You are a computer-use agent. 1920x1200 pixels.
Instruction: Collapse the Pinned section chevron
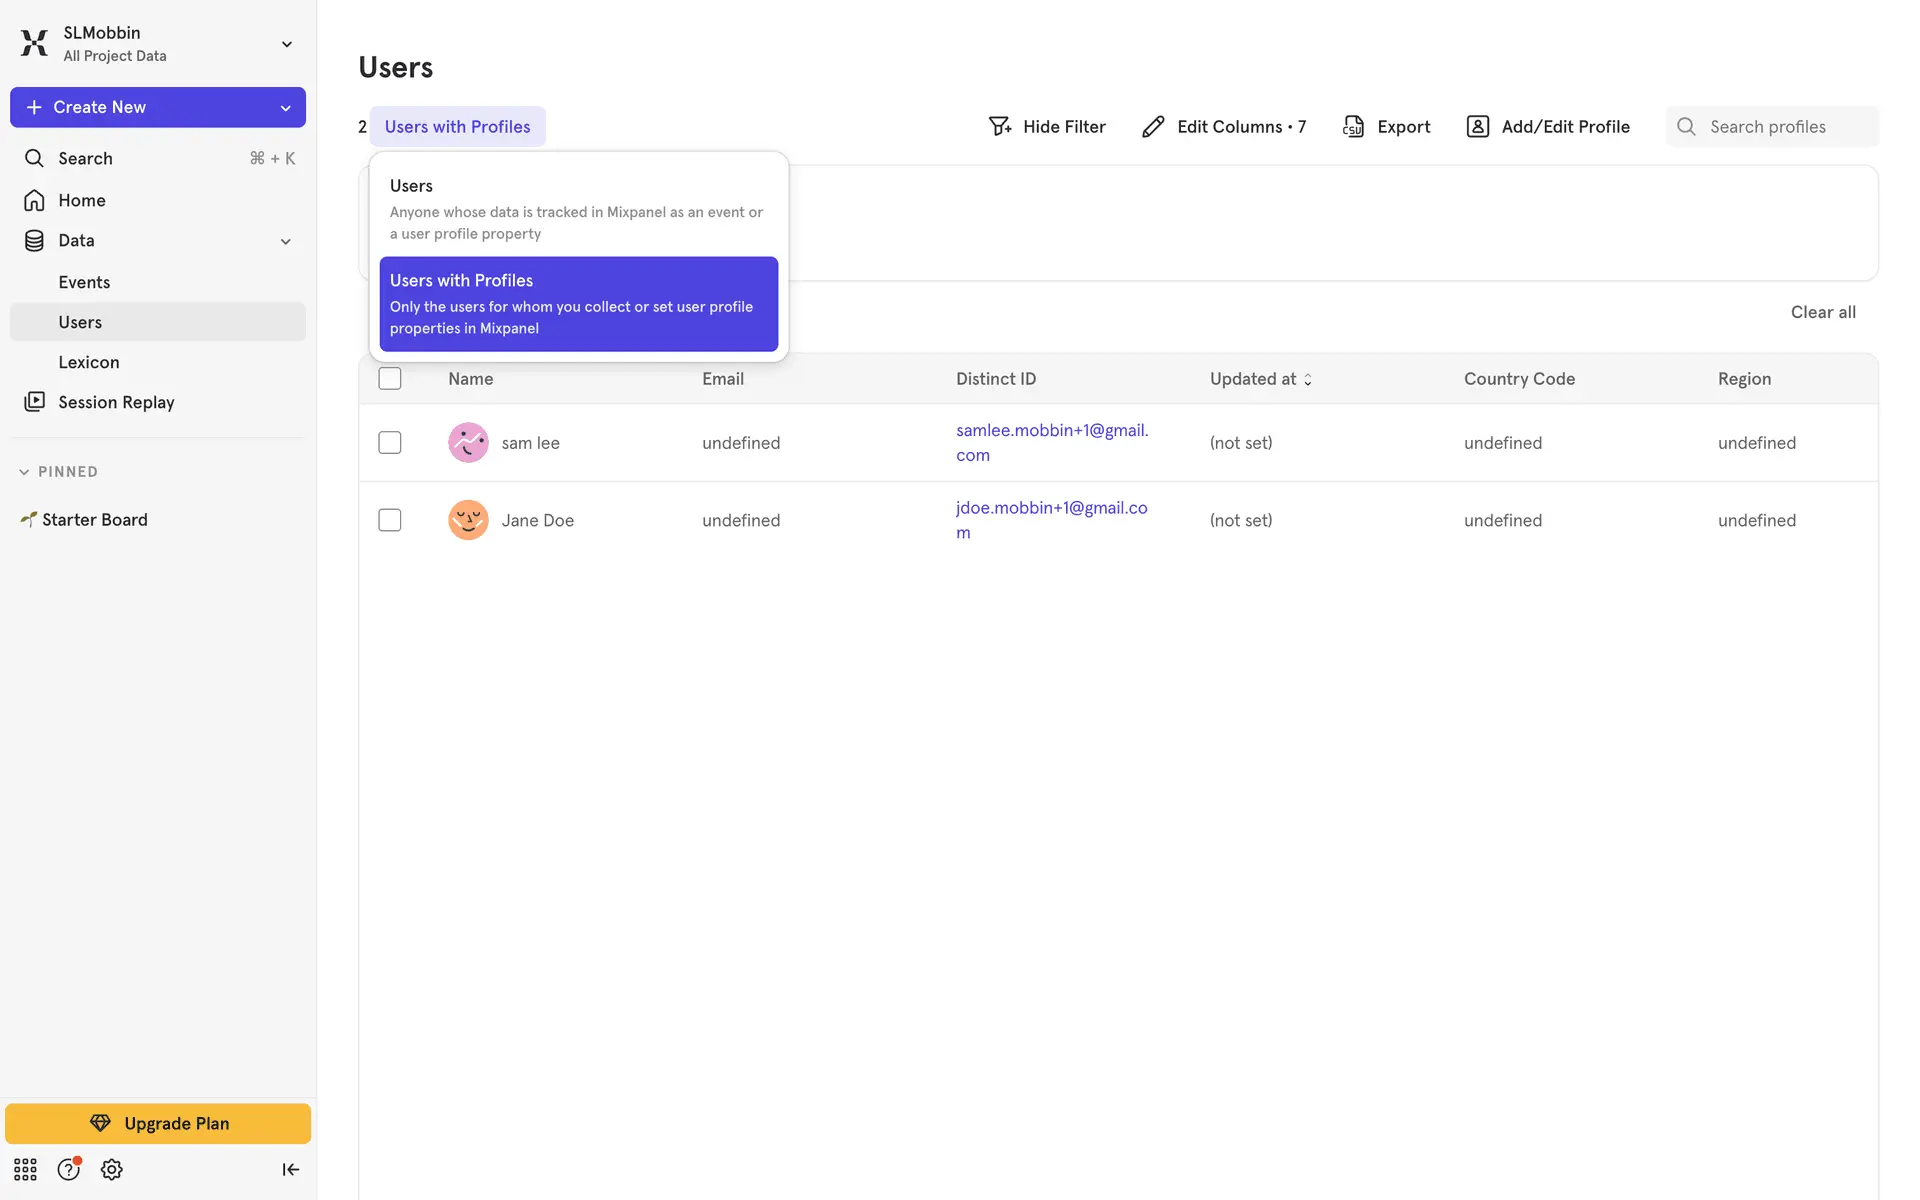click(x=24, y=472)
